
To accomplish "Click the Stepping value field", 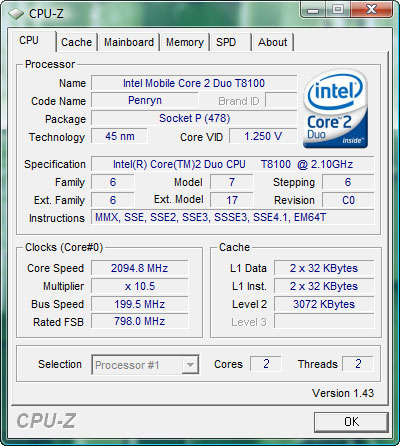I will (x=348, y=182).
